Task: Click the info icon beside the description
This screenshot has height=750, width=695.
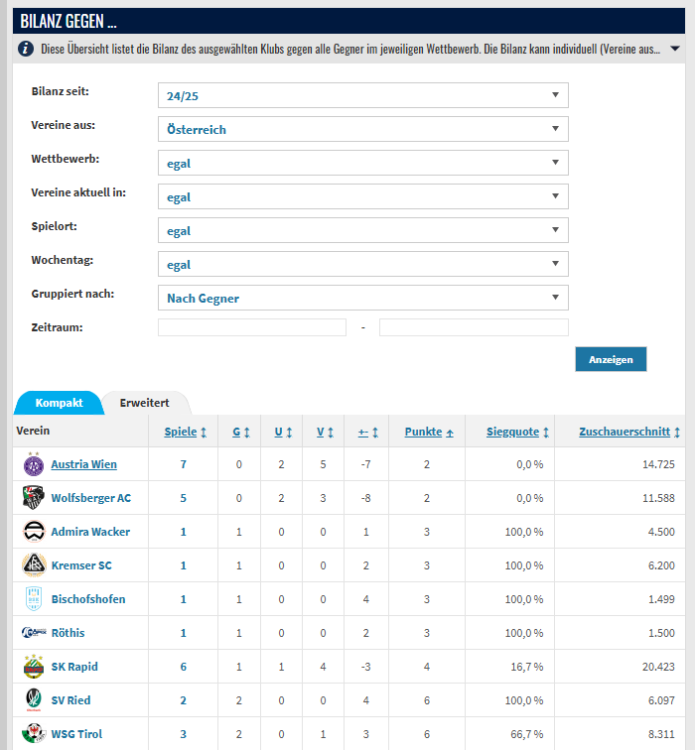Action: (x=26, y=49)
